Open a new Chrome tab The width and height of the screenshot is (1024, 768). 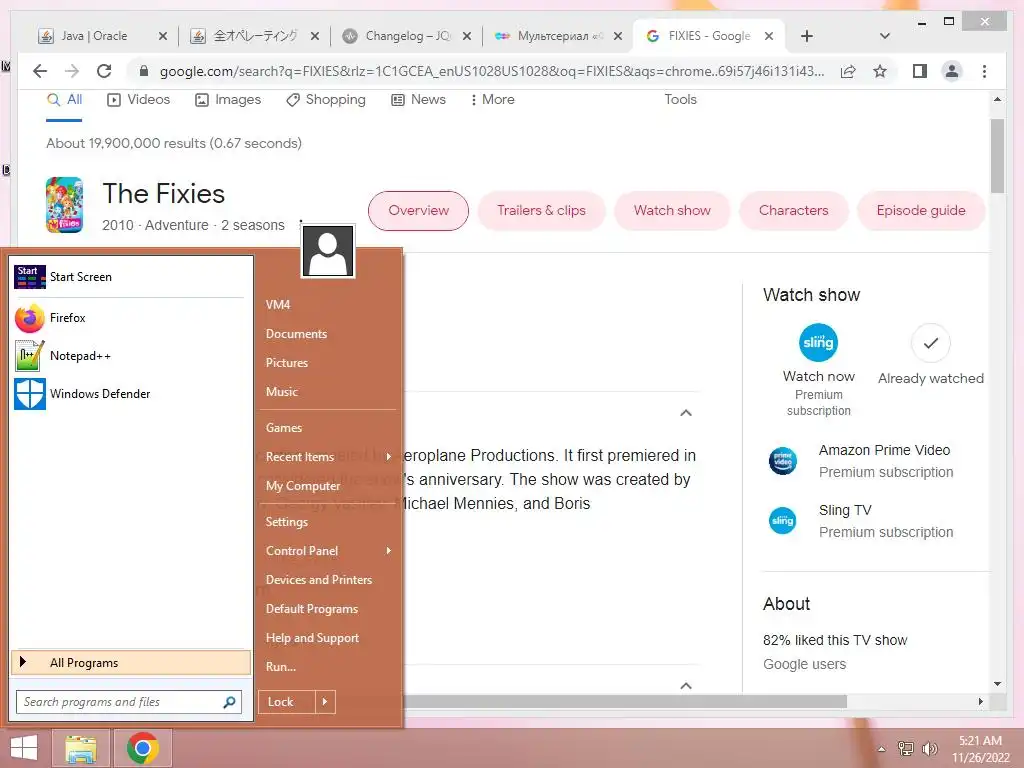click(807, 36)
